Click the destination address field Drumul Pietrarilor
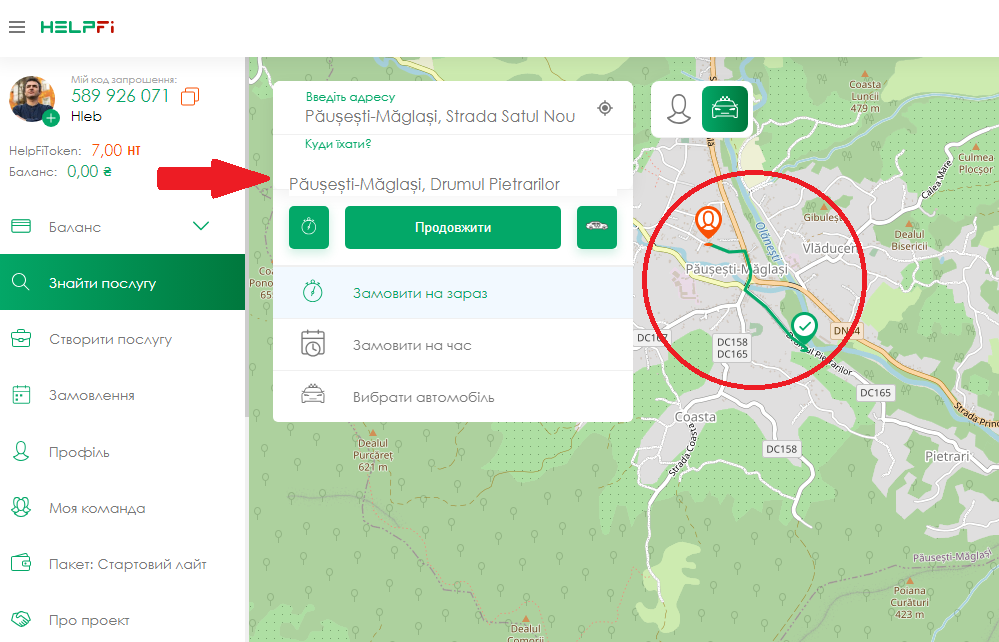Image resolution: width=999 pixels, height=642 pixels. (x=424, y=184)
